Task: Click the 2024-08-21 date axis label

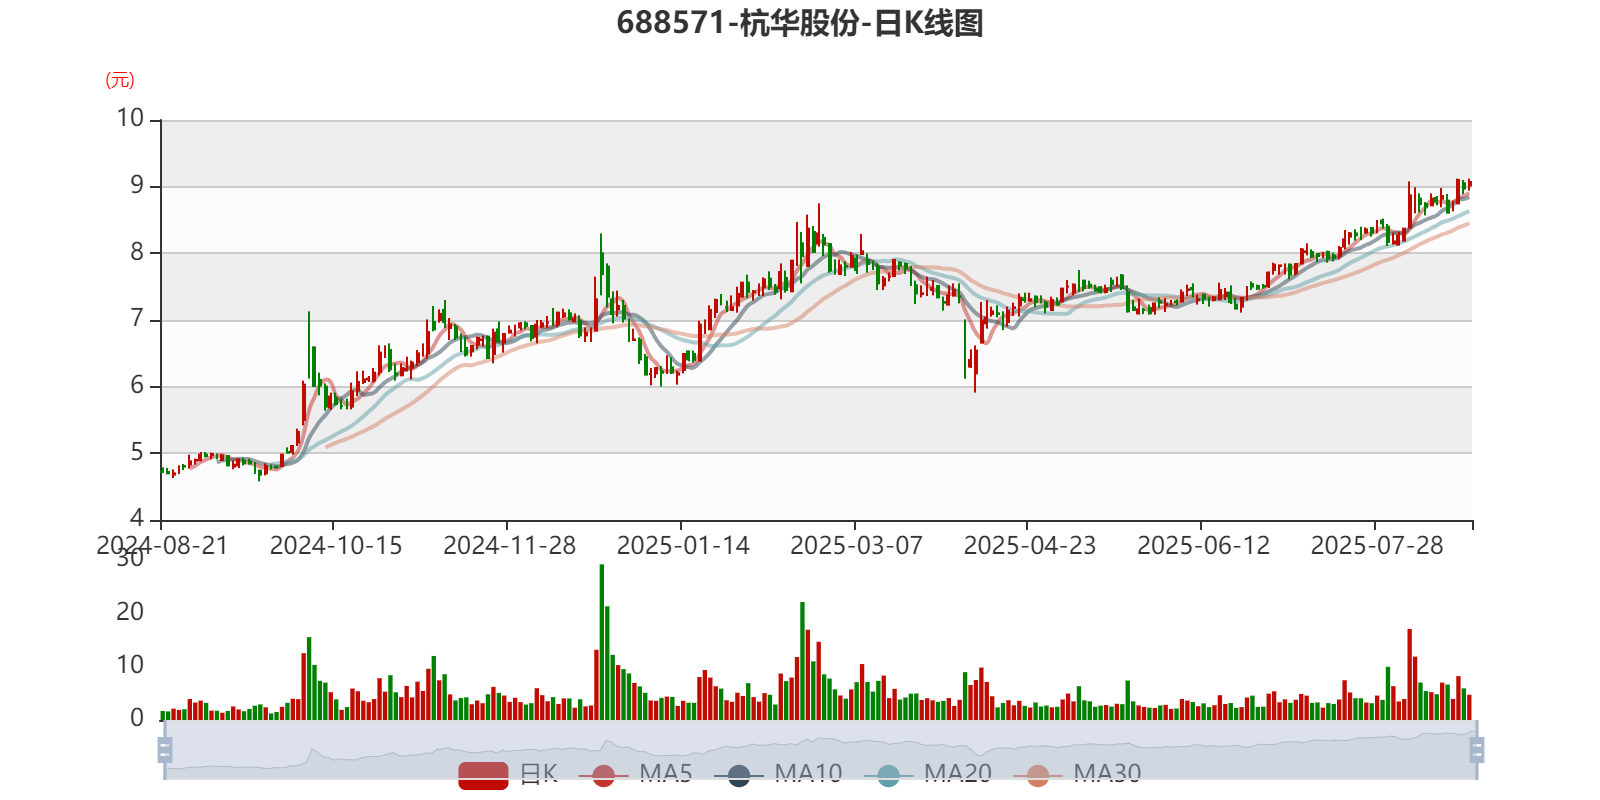Action: point(162,546)
